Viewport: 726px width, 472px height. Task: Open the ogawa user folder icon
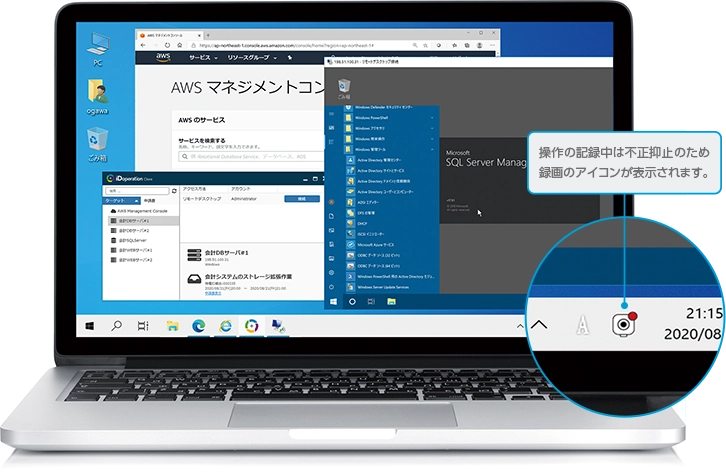[98, 93]
